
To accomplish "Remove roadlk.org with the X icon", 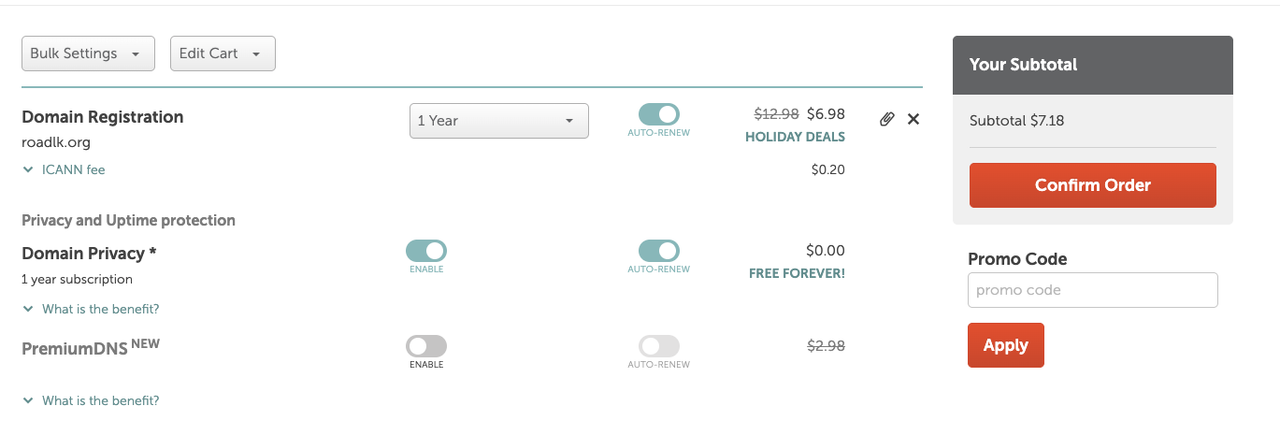I will coord(913,119).
